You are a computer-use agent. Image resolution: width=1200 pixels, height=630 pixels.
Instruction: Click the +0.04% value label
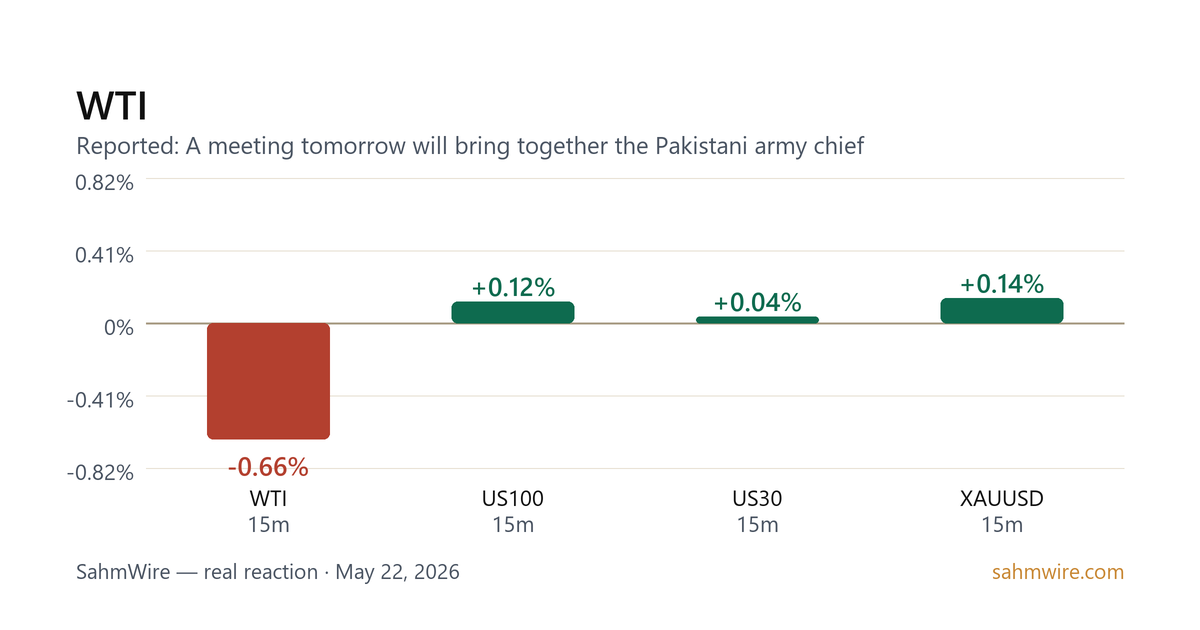coord(757,302)
